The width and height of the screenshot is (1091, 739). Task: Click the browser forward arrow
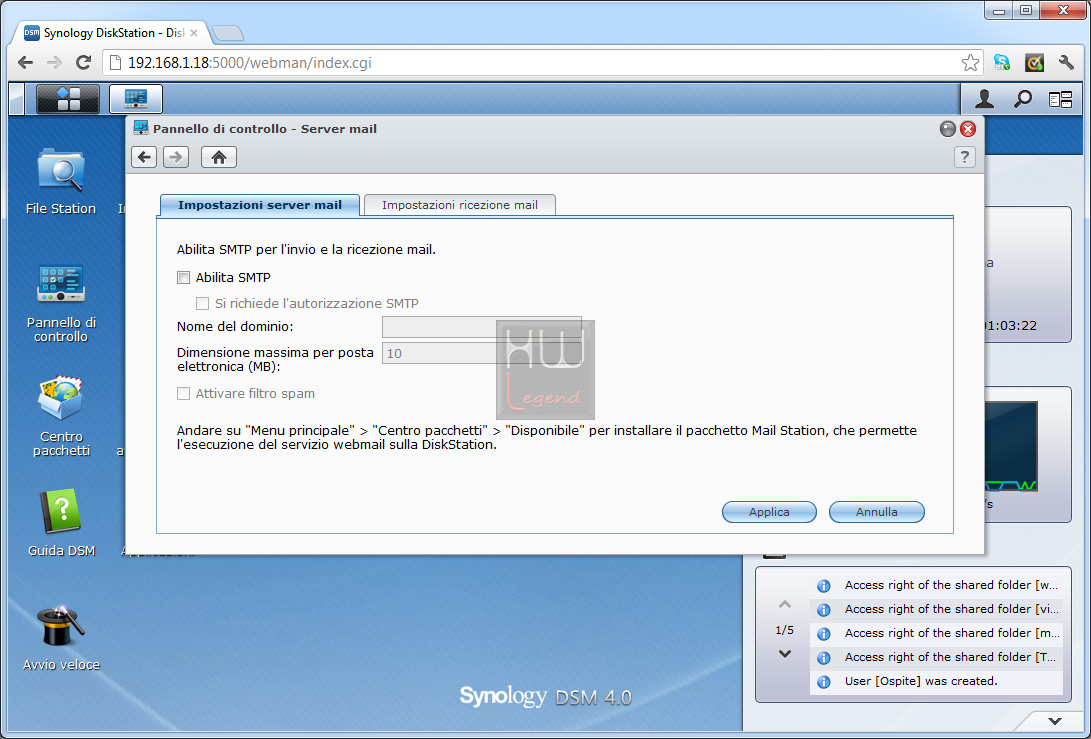point(54,63)
